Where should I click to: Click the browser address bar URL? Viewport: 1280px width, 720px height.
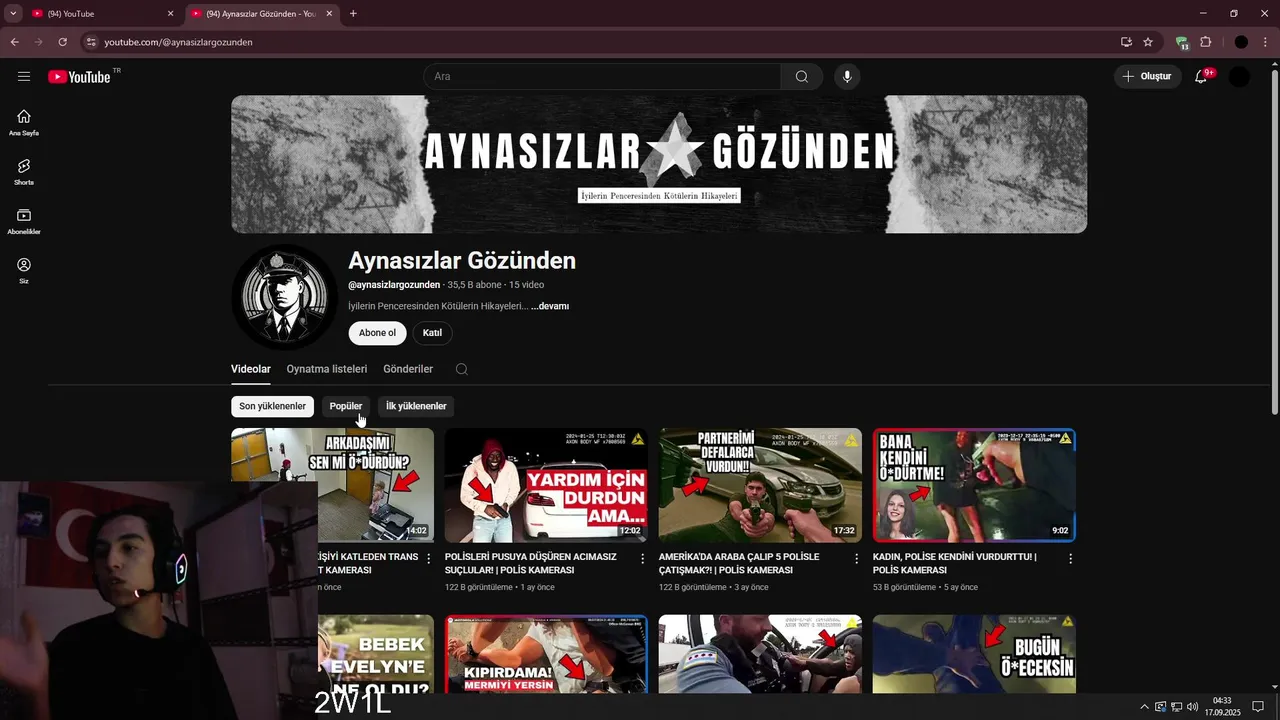(x=178, y=42)
